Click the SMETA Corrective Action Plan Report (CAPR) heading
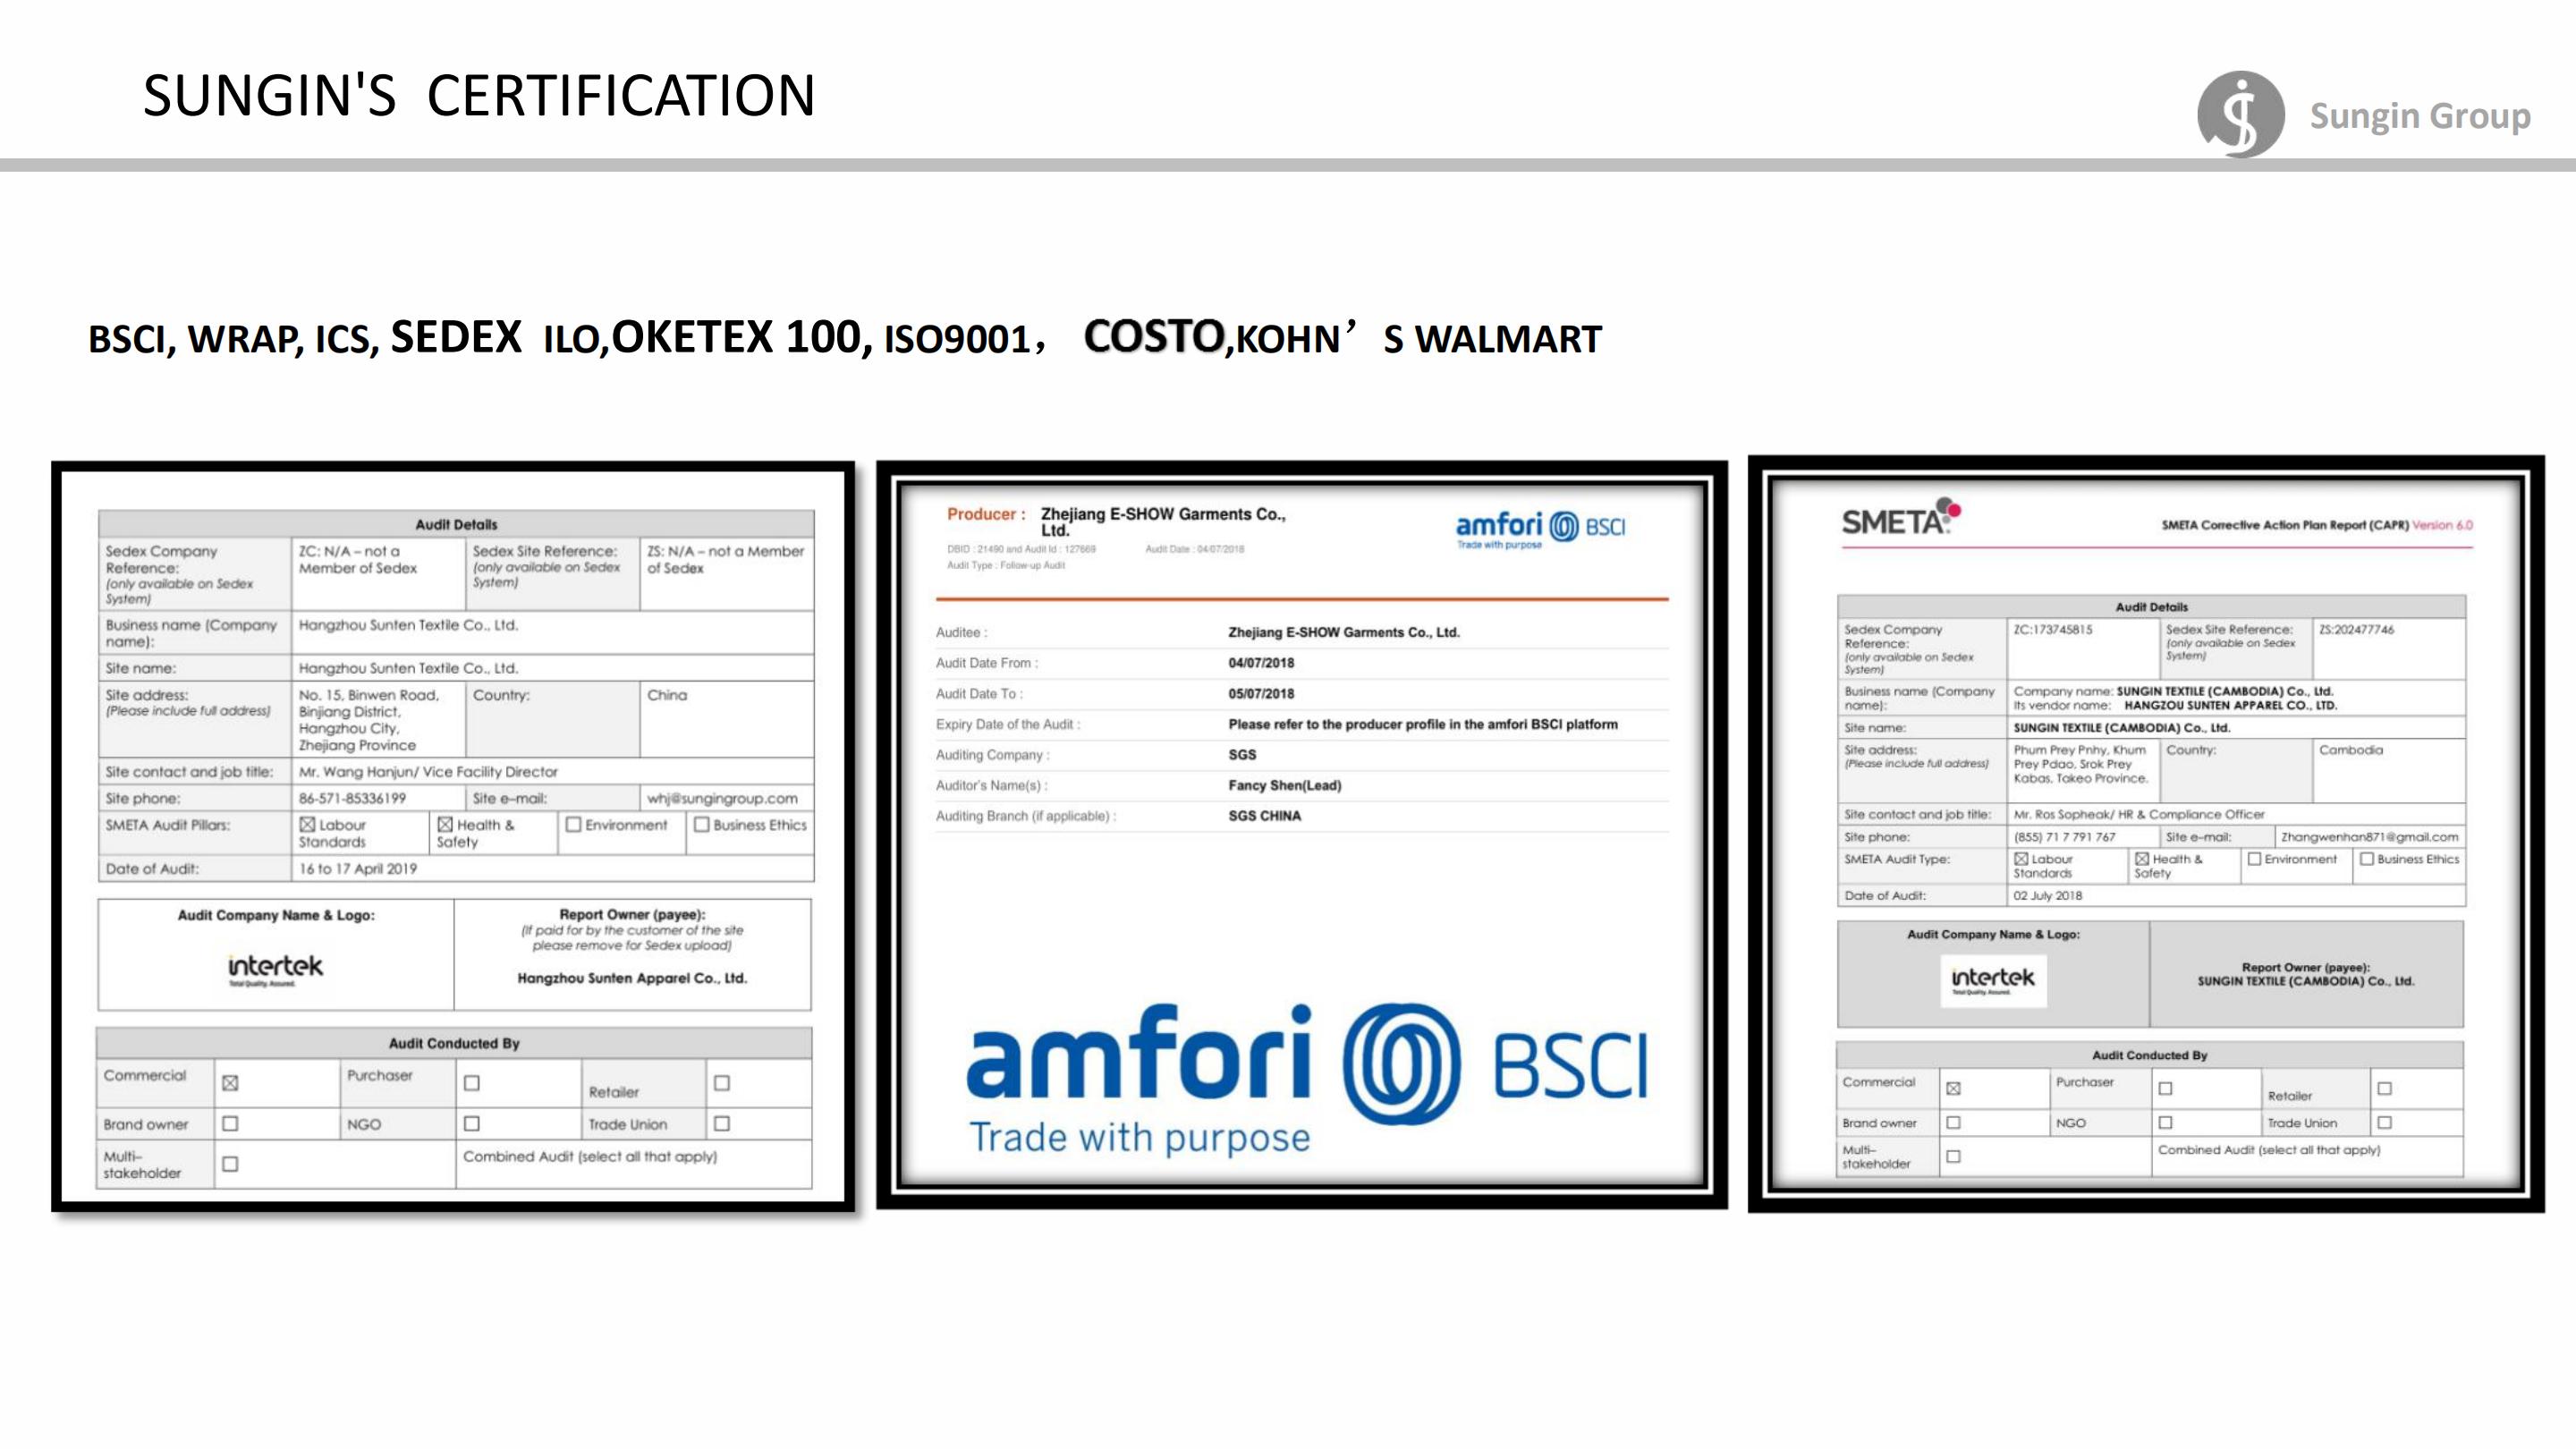The width and height of the screenshot is (2576, 1449). (x=2285, y=525)
